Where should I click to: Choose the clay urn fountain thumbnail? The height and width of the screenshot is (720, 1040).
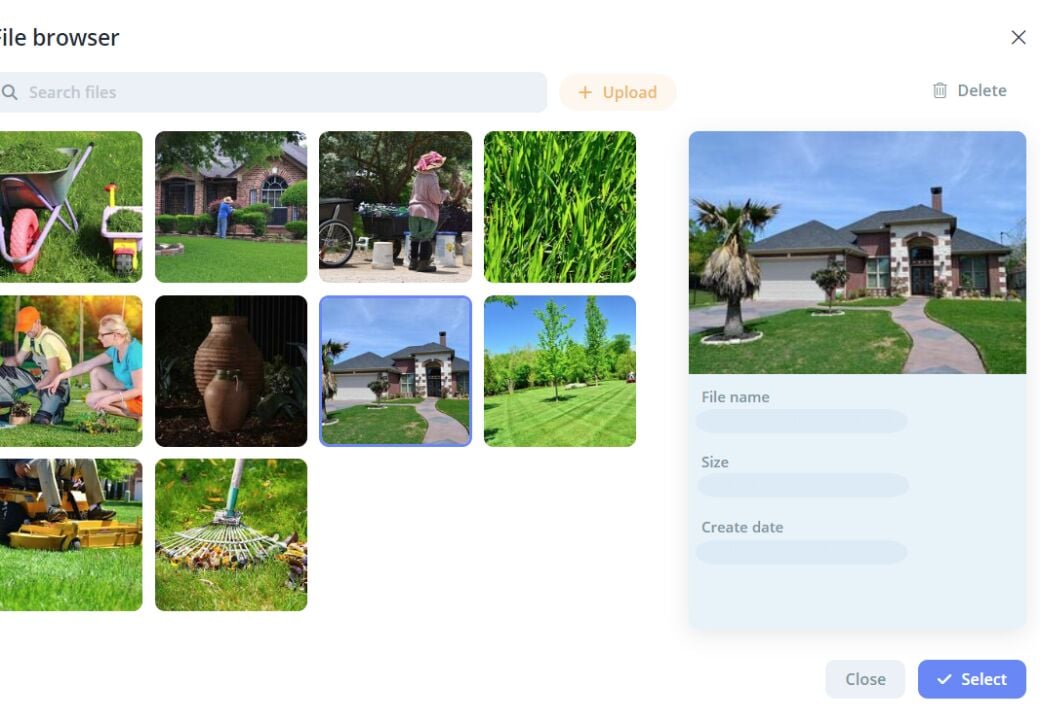pyautogui.click(x=231, y=371)
